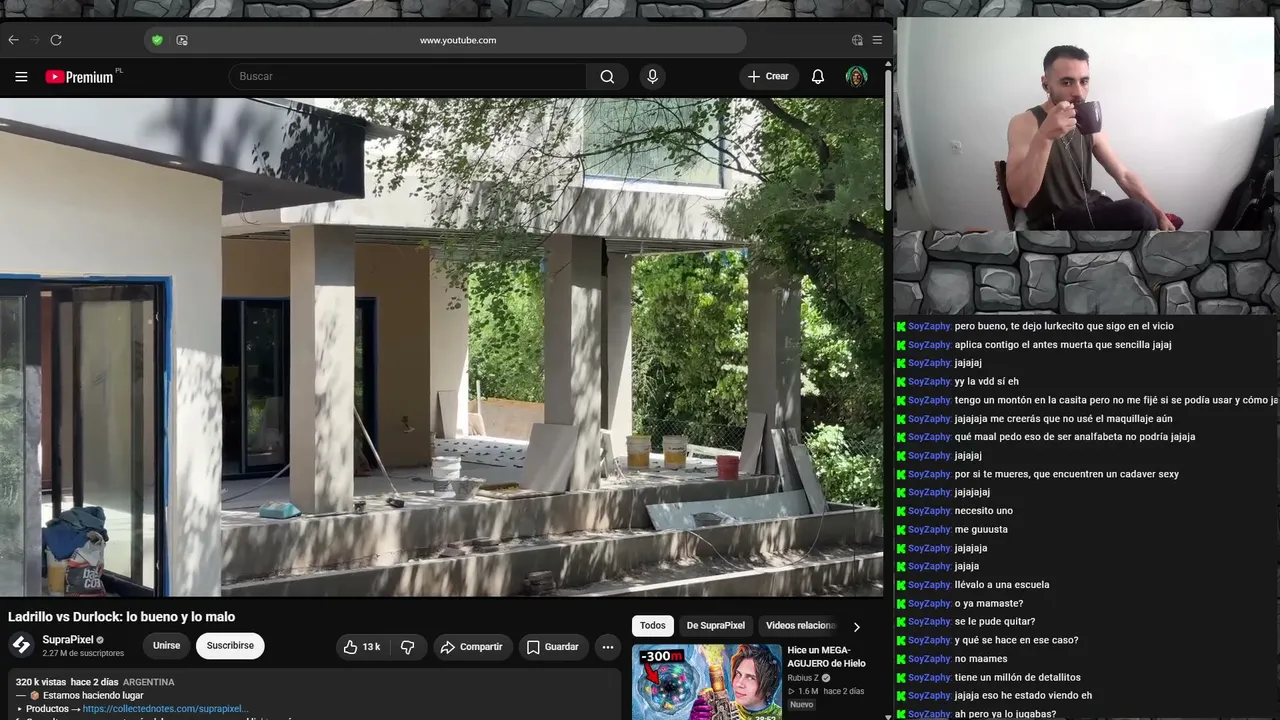Open the SupraPixel channel name link

pyautogui.click(x=68, y=640)
